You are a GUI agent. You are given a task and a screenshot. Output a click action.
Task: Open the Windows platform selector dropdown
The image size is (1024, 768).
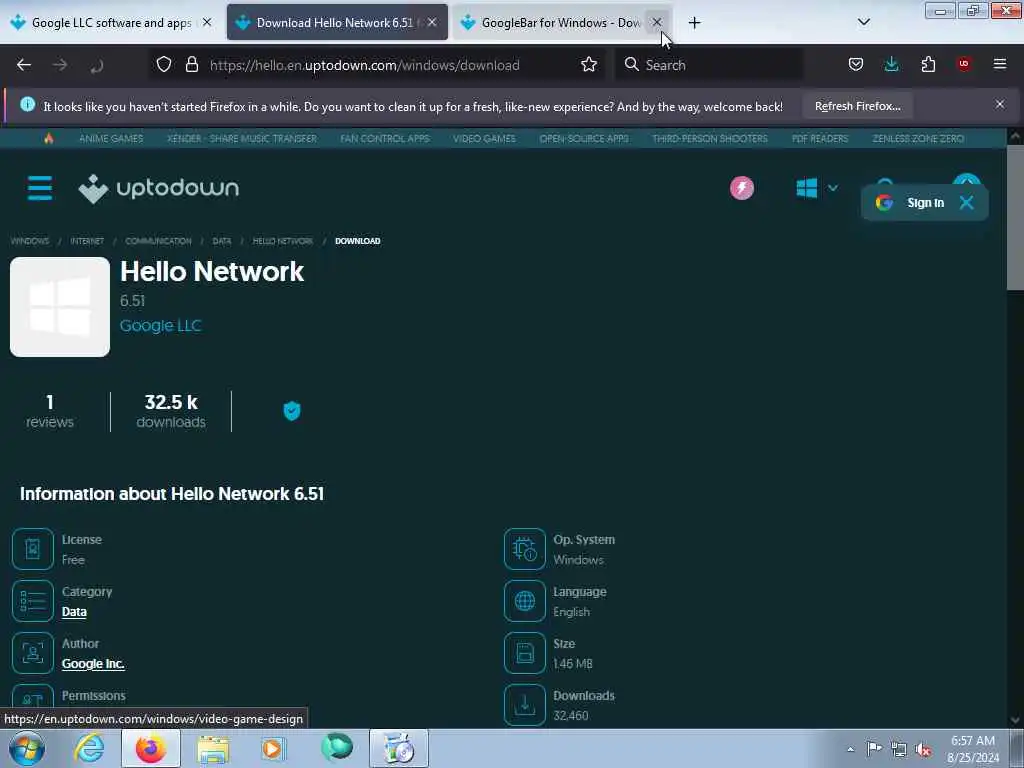(x=816, y=188)
